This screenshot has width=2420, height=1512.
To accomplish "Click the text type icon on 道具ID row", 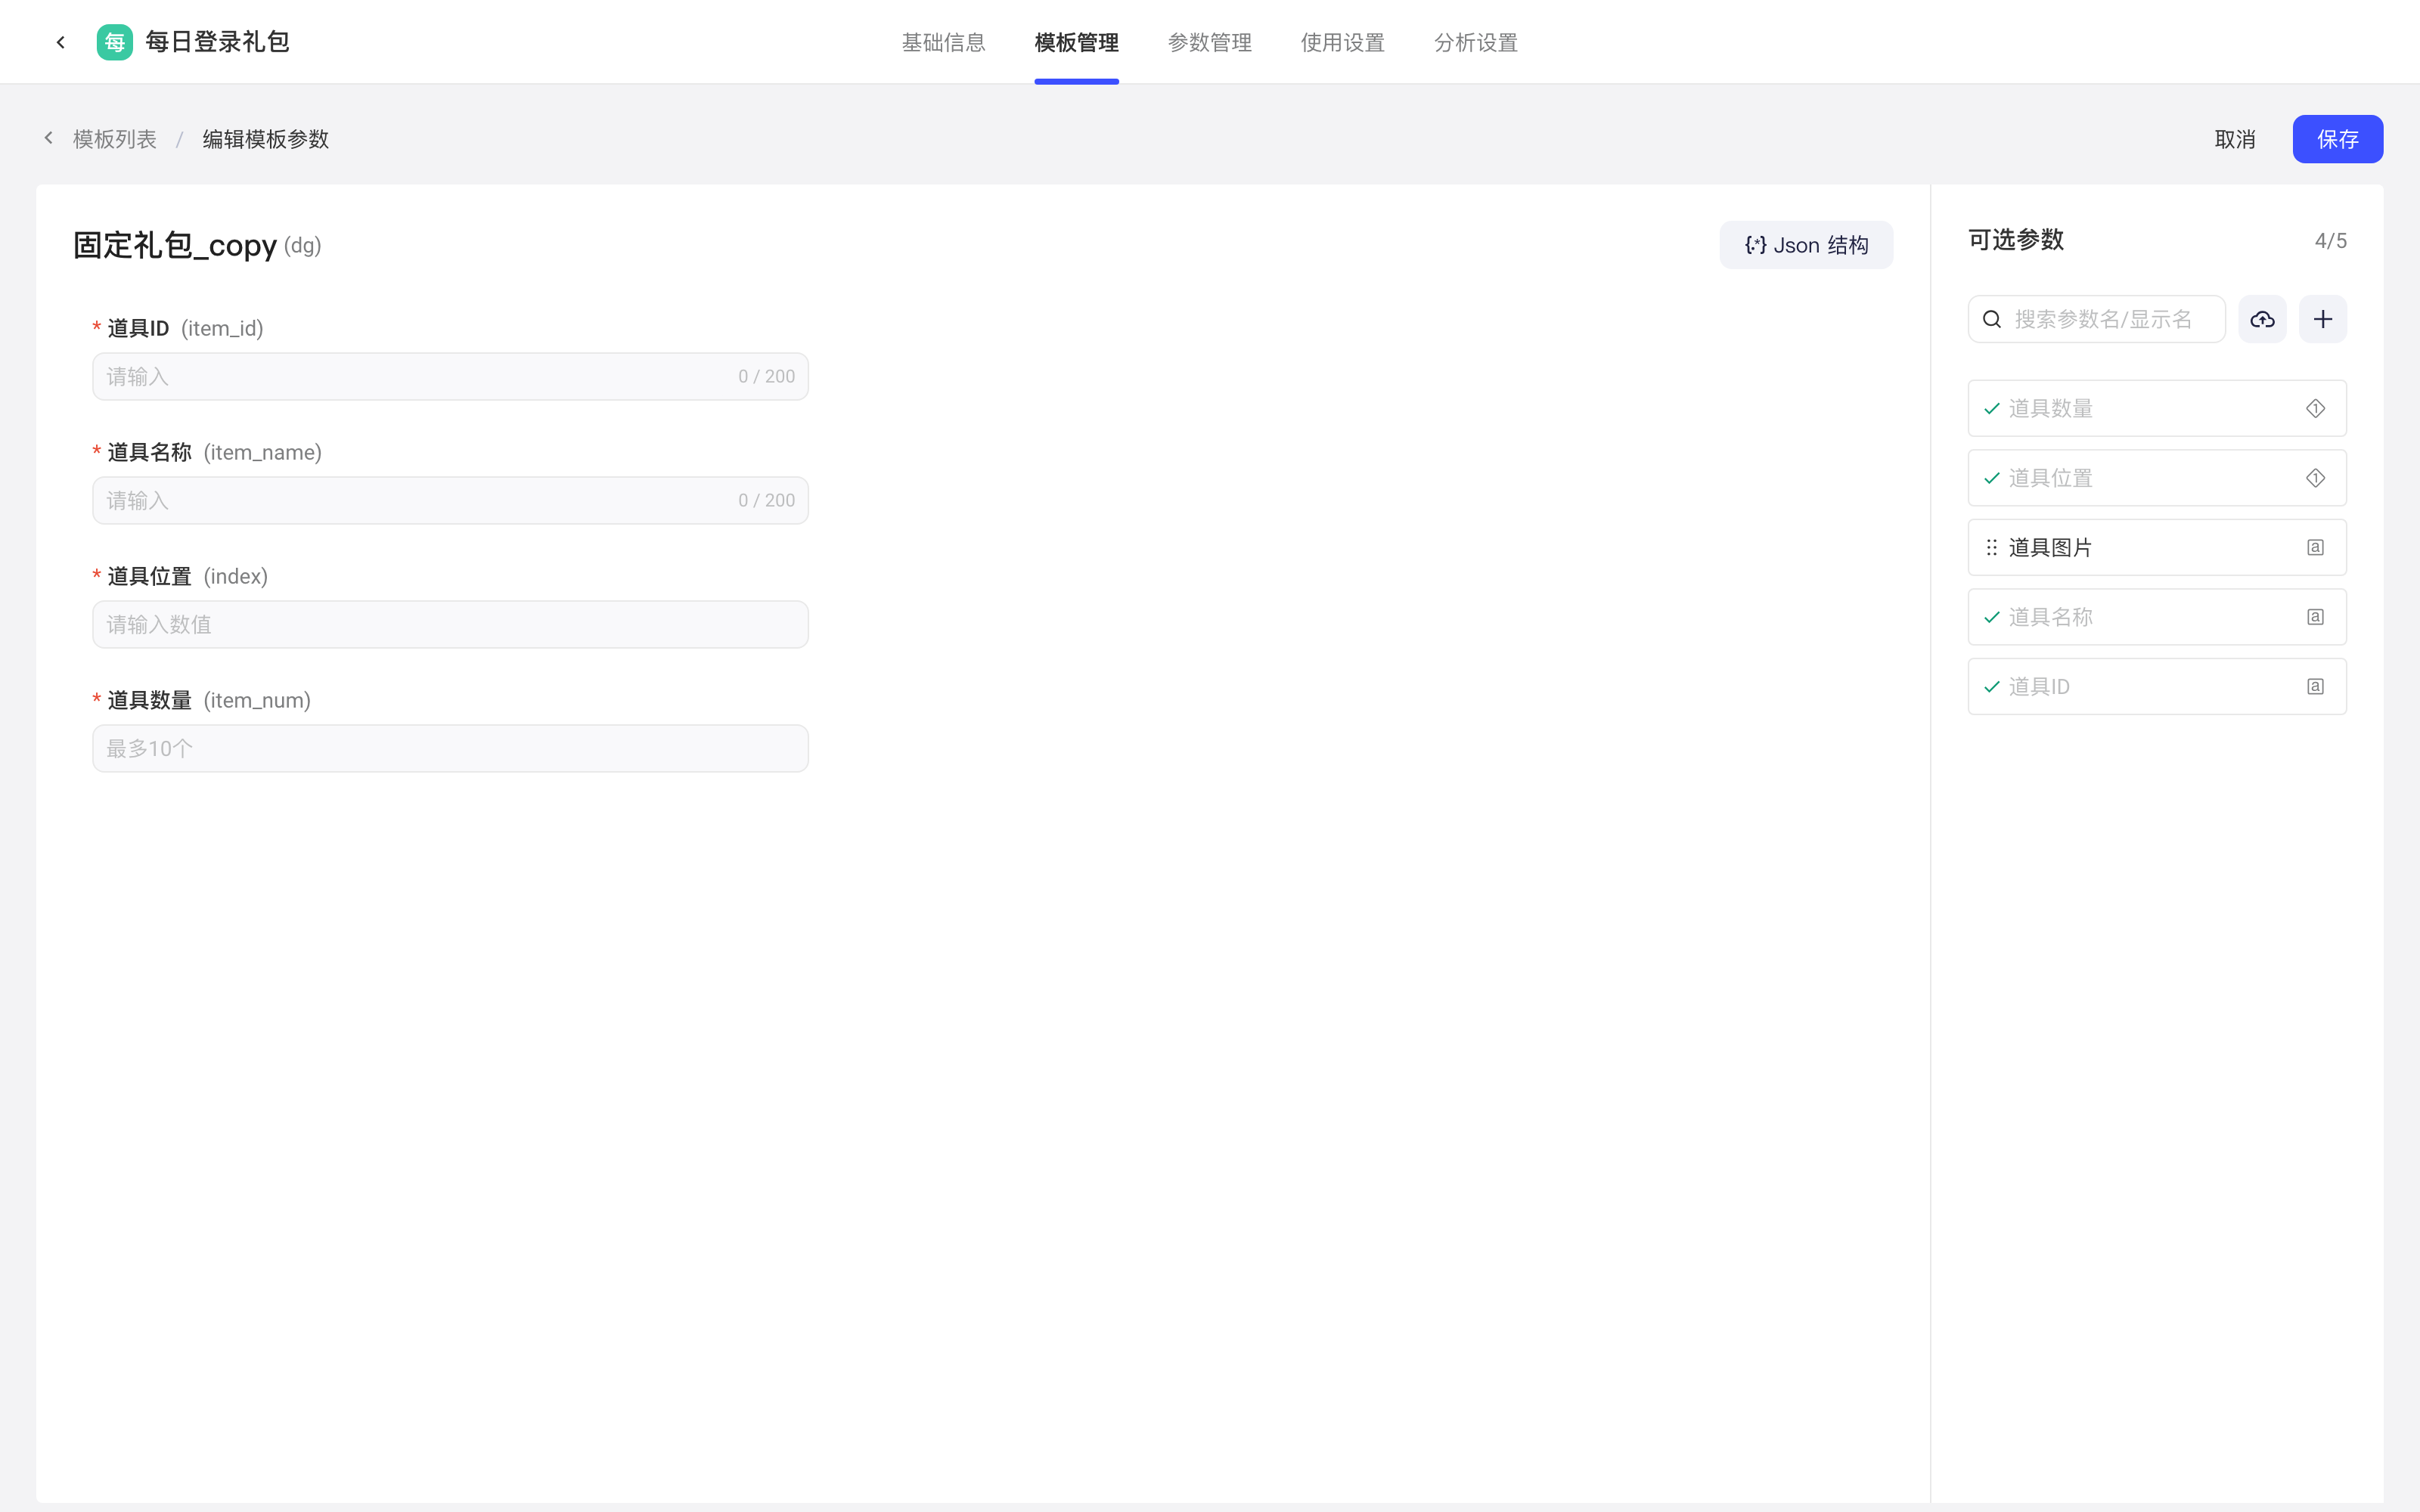I will (2315, 686).
